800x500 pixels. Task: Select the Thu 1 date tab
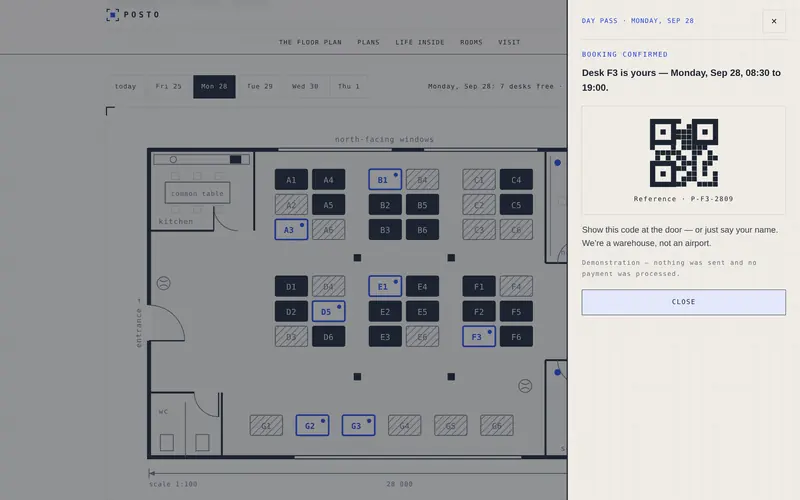point(348,87)
